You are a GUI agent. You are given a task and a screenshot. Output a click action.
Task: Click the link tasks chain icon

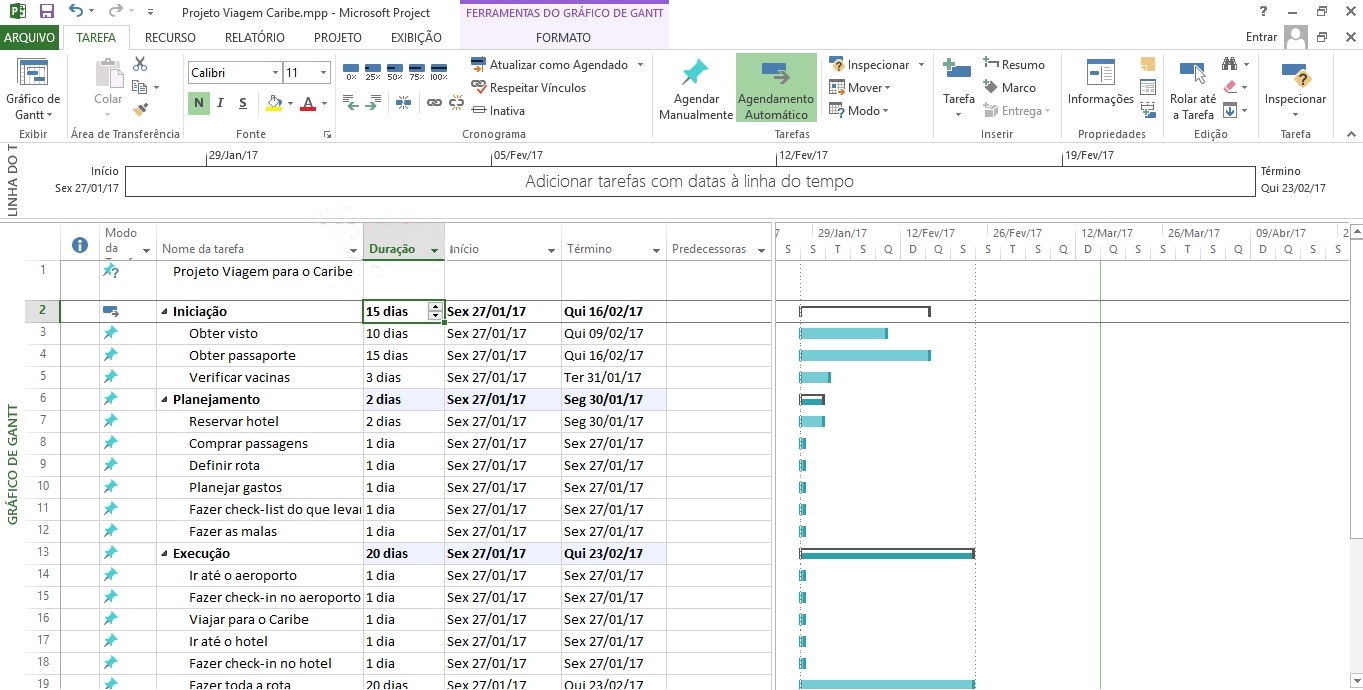[x=433, y=102]
